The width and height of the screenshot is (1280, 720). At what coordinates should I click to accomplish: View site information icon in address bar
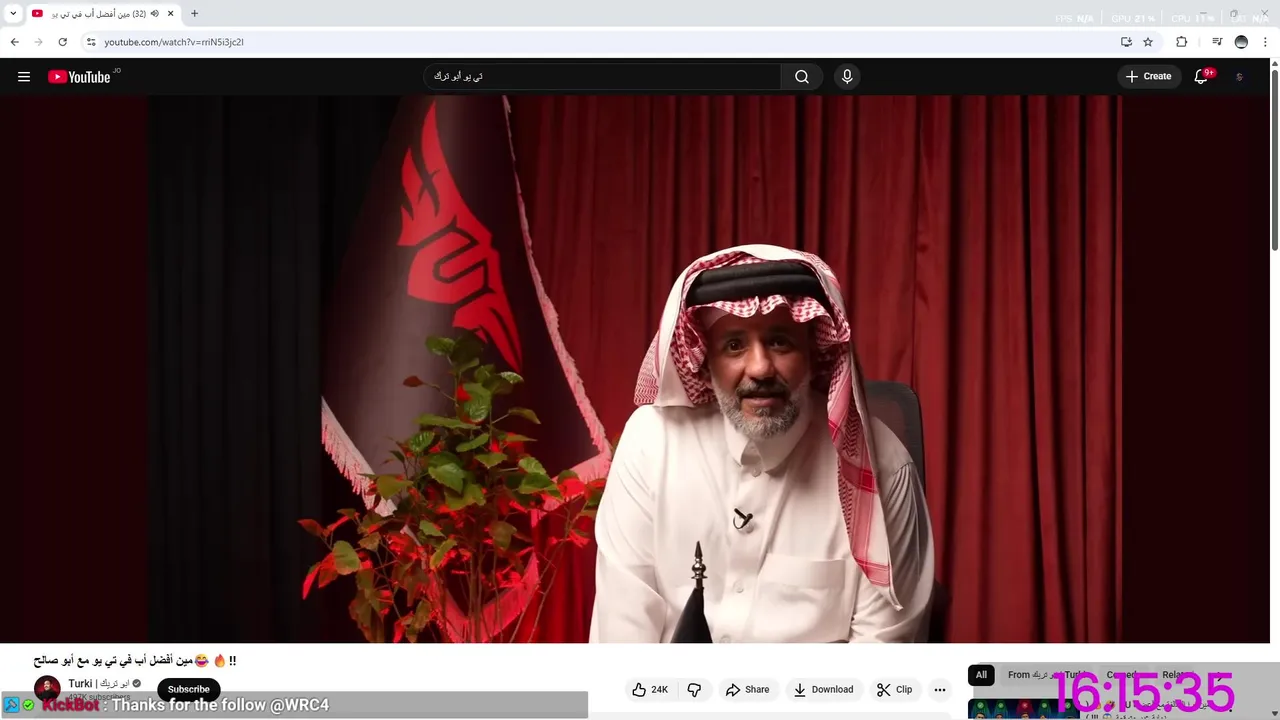91,42
